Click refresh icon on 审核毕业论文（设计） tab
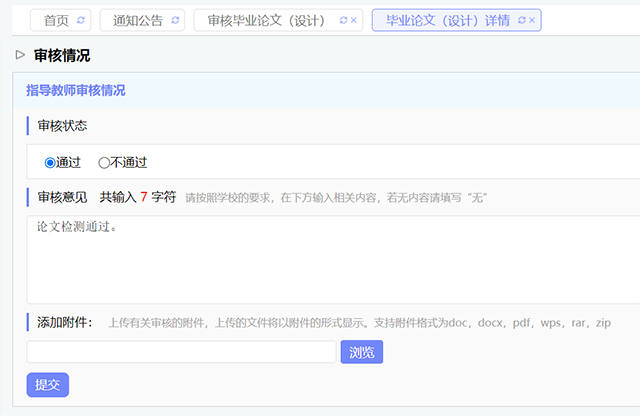Image resolution: width=640 pixels, height=418 pixels. [343, 20]
